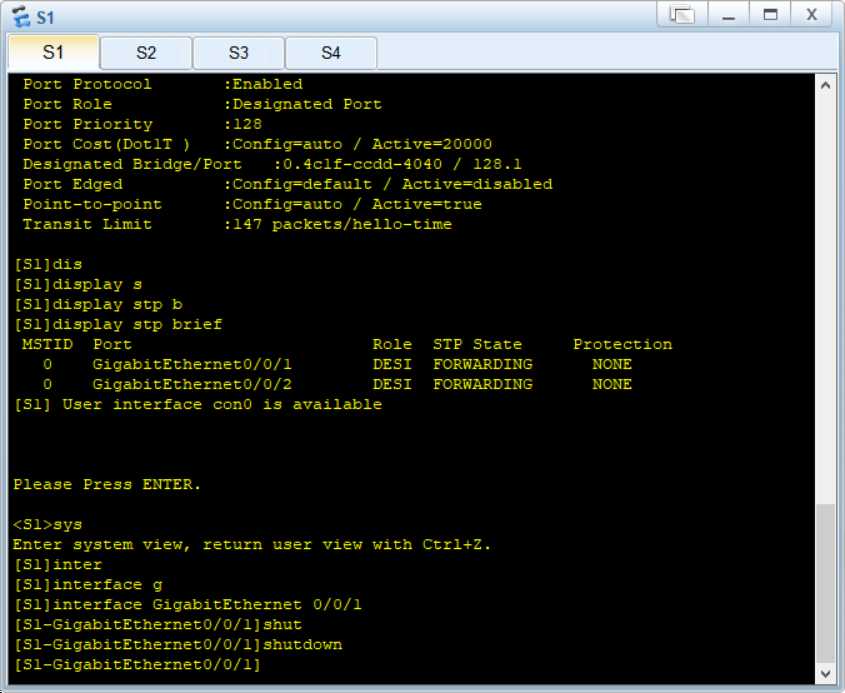The height and width of the screenshot is (693, 845).
Task: Click the scroll down arrow
Action: click(825, 673)
